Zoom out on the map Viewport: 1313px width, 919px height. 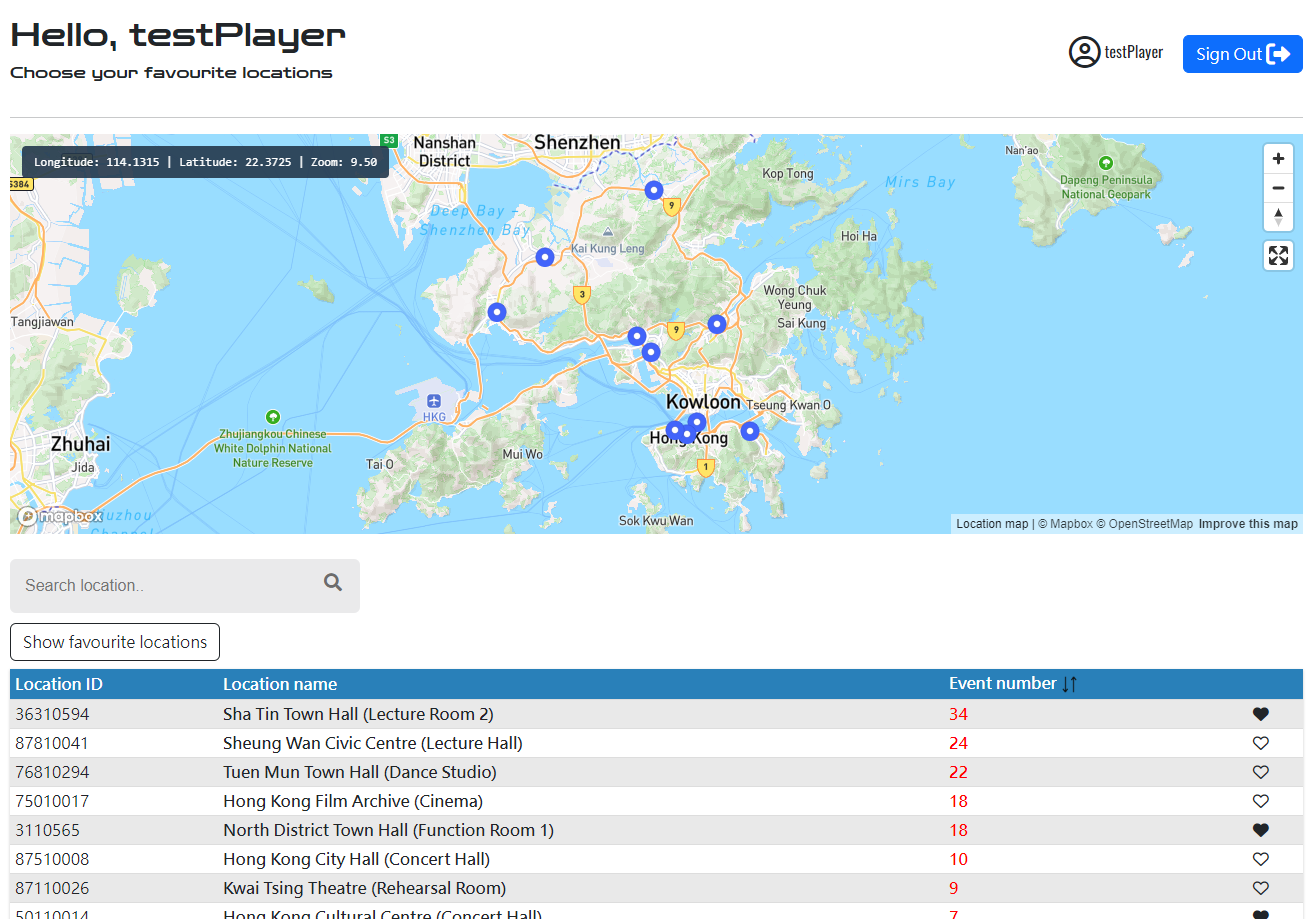[1278, 188]
